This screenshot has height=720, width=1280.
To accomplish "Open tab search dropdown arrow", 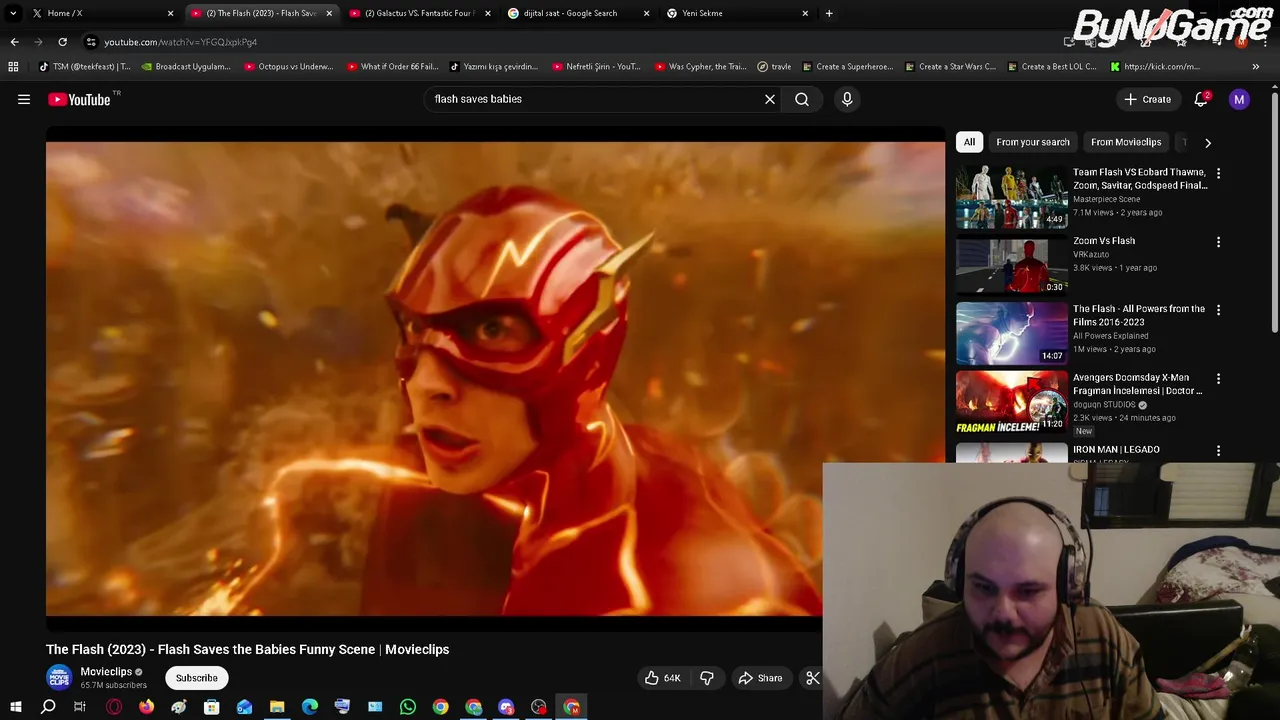I will (x=13, y=13).
